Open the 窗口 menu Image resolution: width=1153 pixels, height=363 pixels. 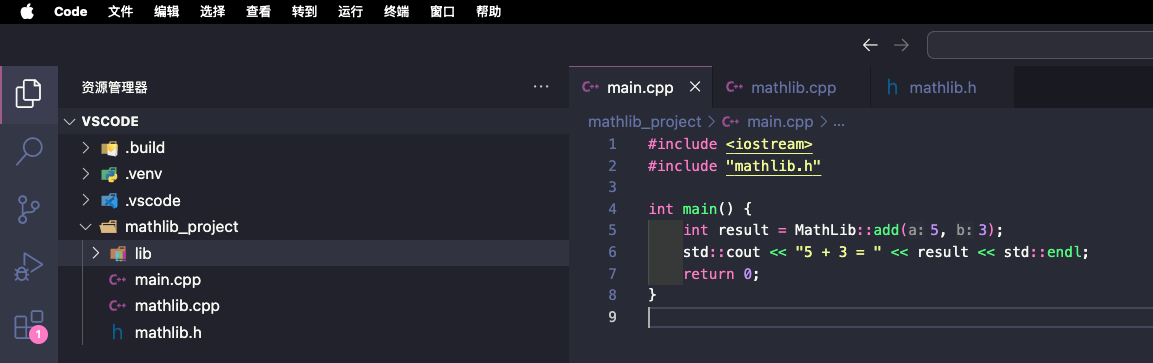(x=443, y=11)
